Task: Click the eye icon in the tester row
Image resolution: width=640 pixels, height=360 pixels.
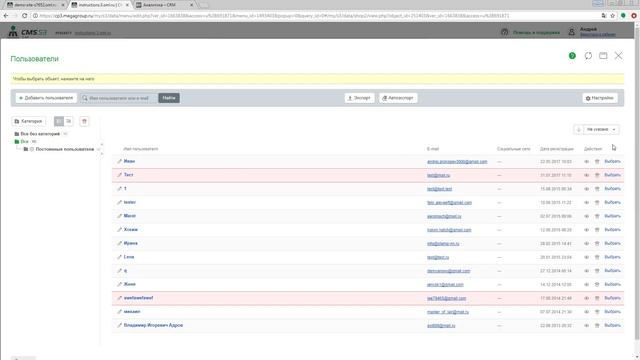Action: [x=587, y=202]
